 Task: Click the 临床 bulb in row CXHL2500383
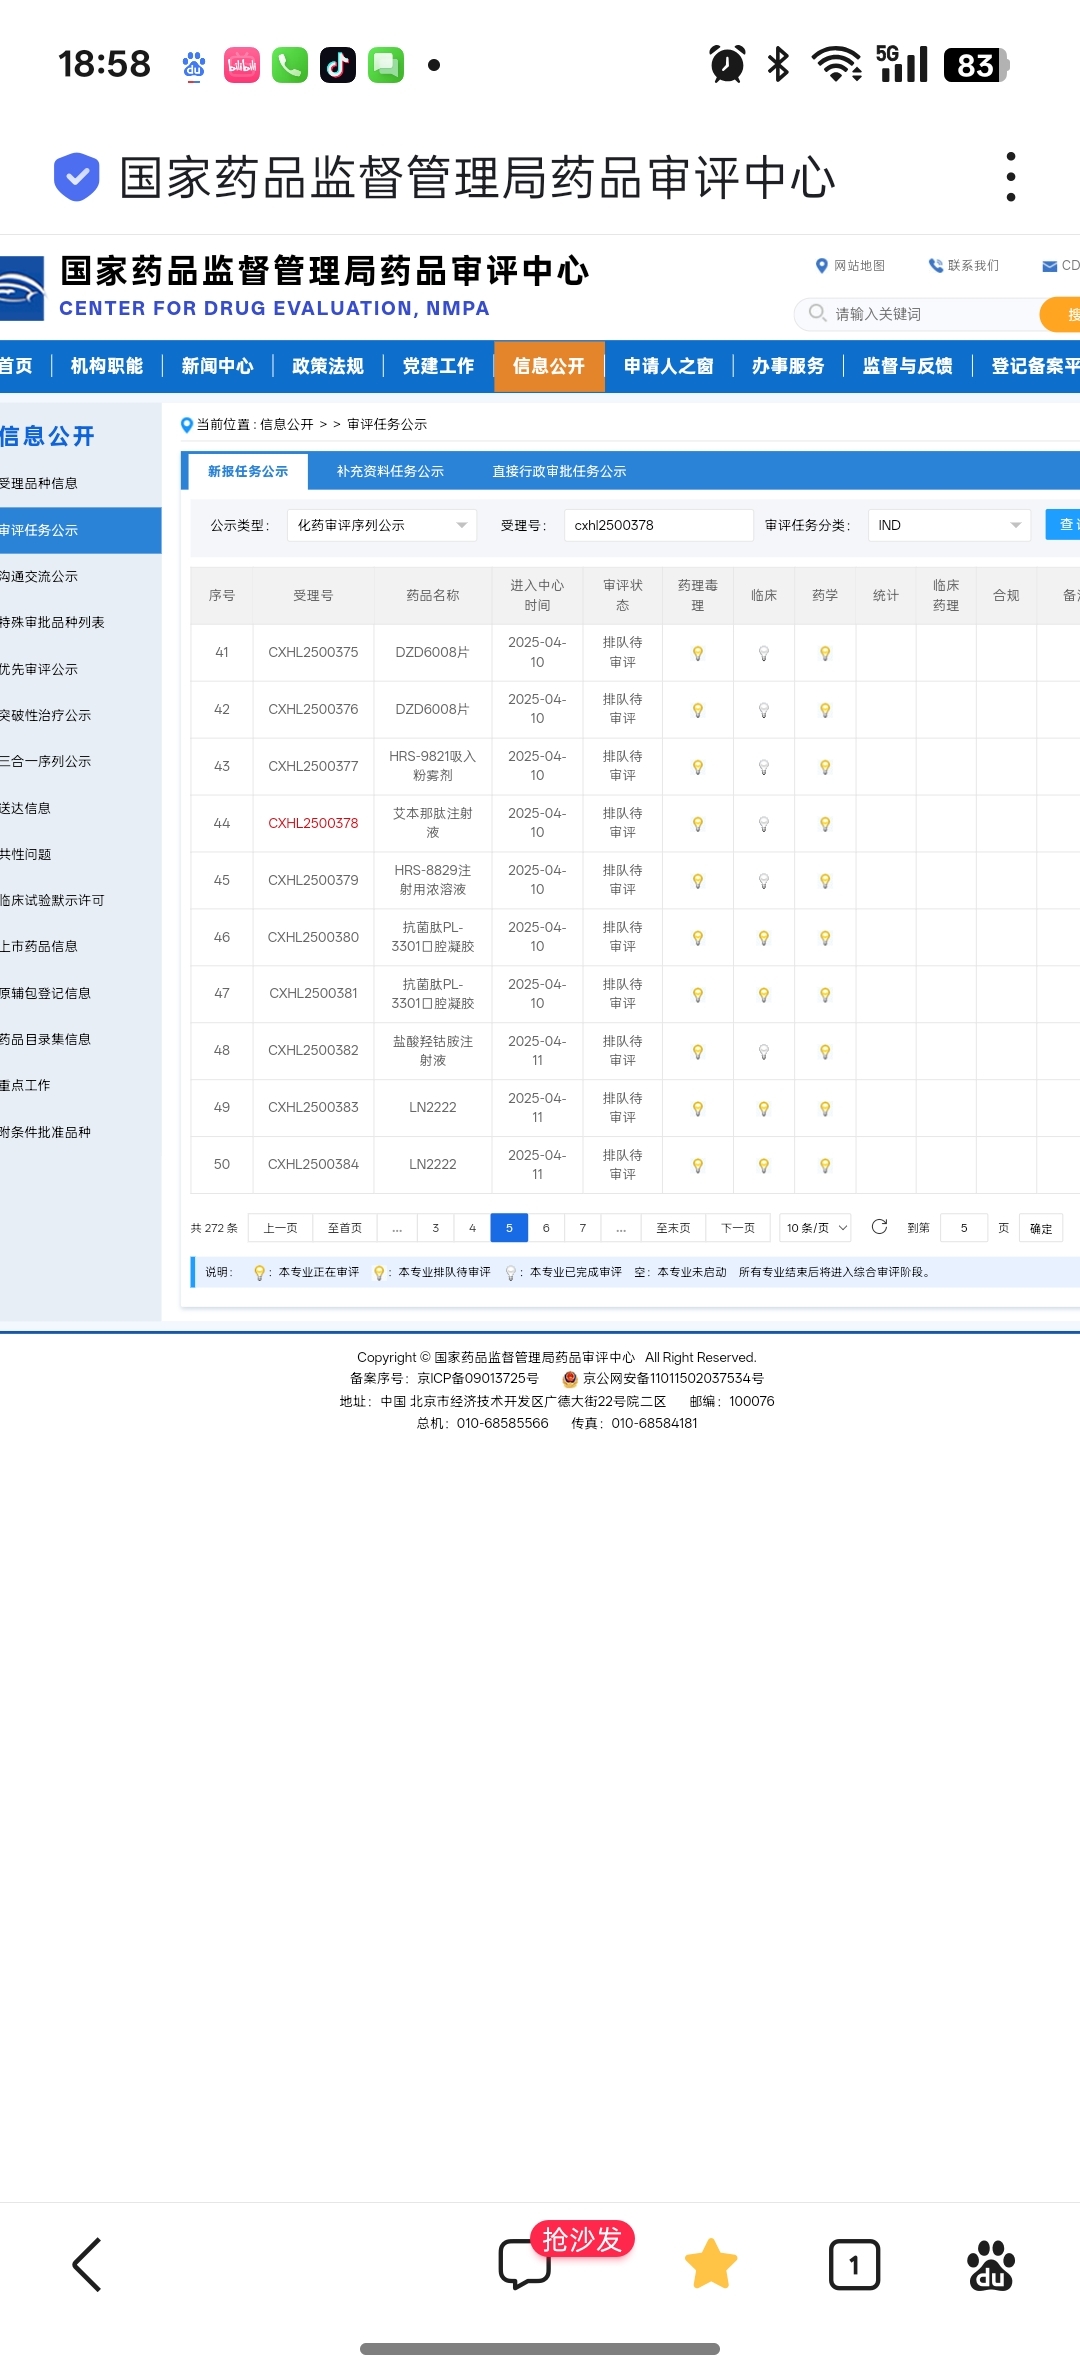(x=764, y=1109)
